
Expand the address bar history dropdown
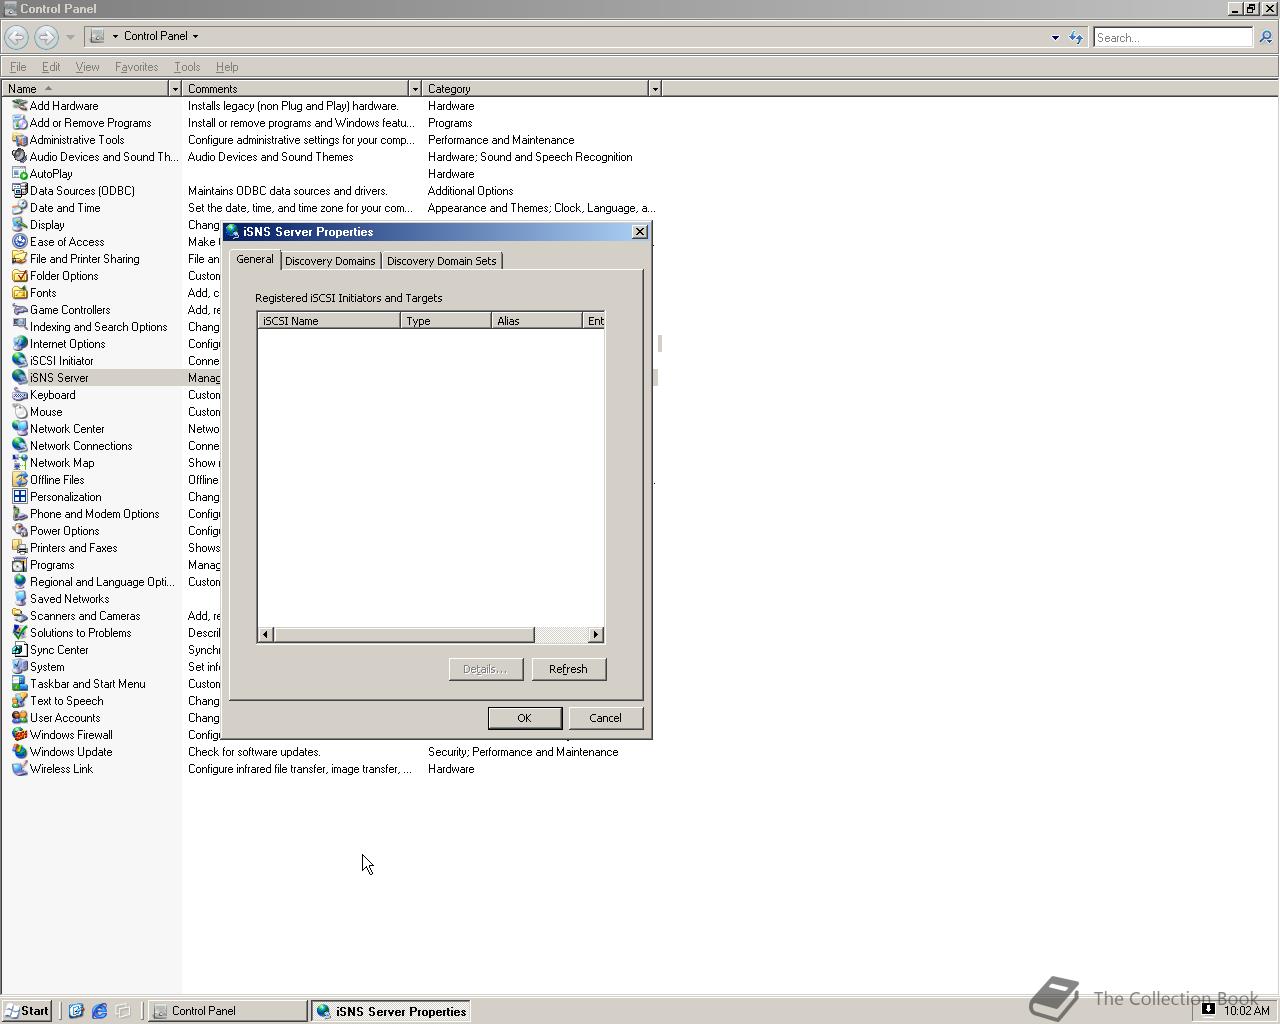(x=1055, y=37)
